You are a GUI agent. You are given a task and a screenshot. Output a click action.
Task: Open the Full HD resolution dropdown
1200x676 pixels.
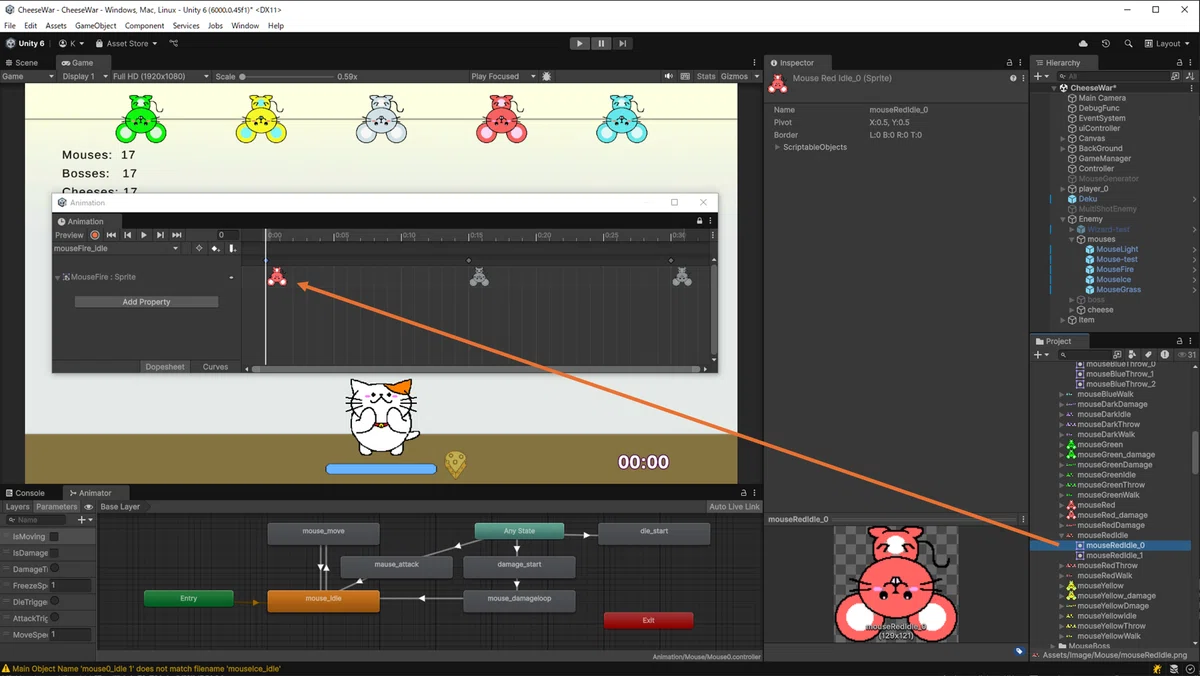160,76
